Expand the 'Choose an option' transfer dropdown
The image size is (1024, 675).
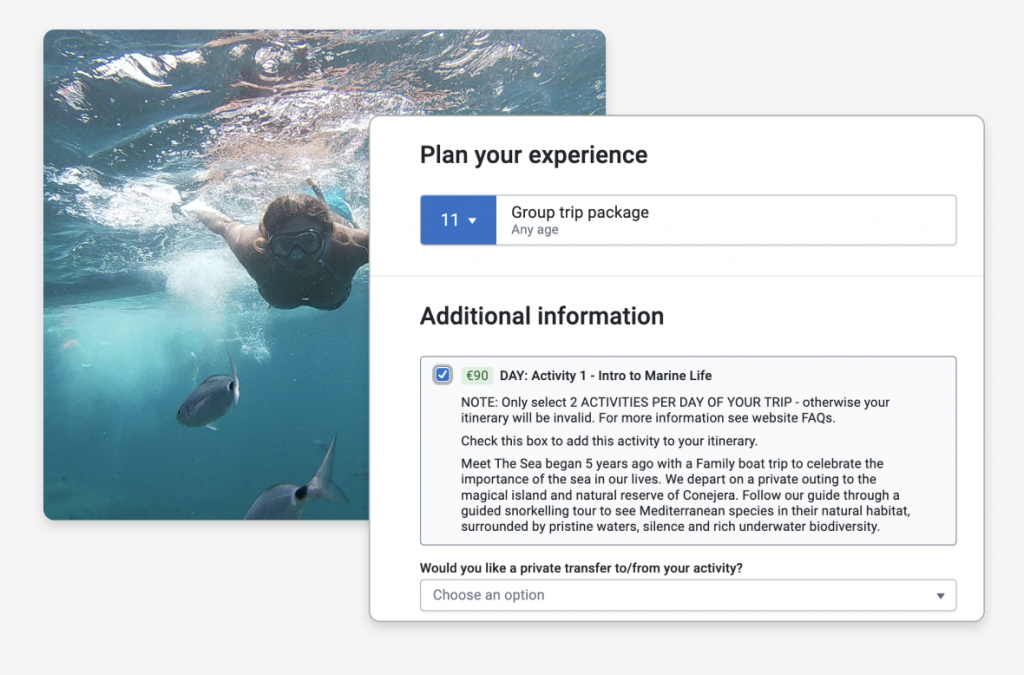(x=687, y=595)
